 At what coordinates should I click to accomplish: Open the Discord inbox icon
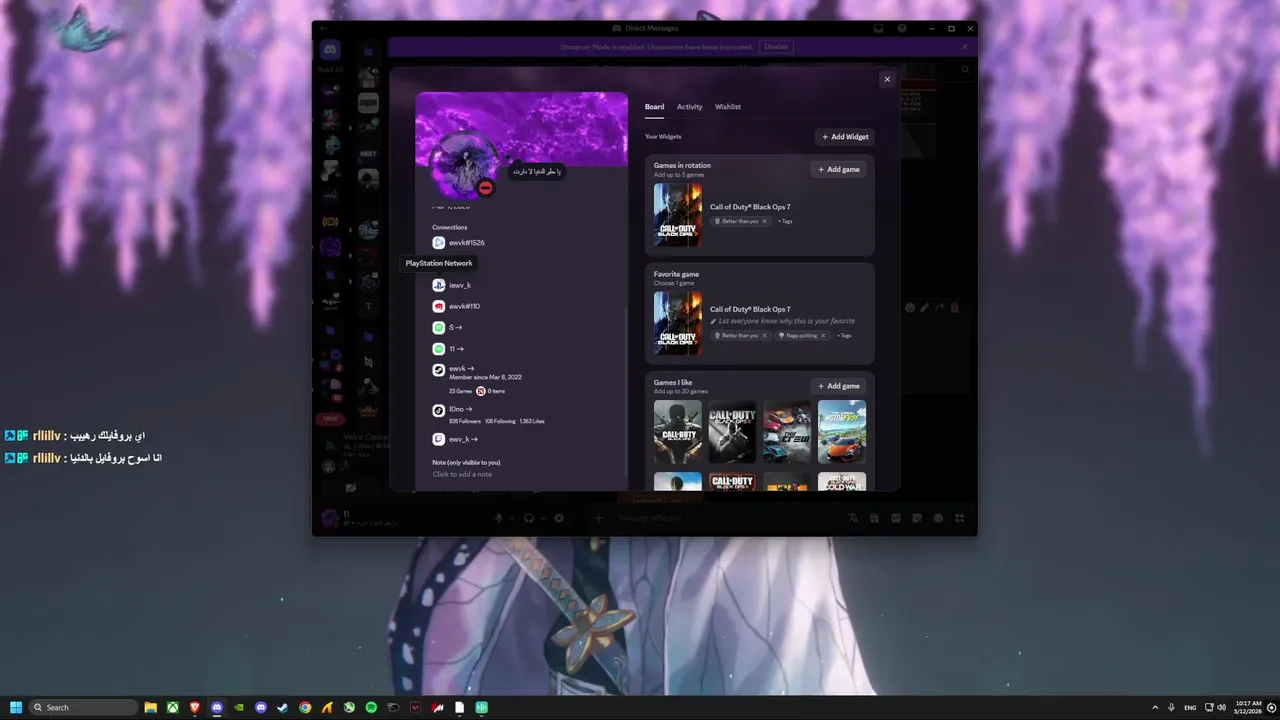coord(879,29)
